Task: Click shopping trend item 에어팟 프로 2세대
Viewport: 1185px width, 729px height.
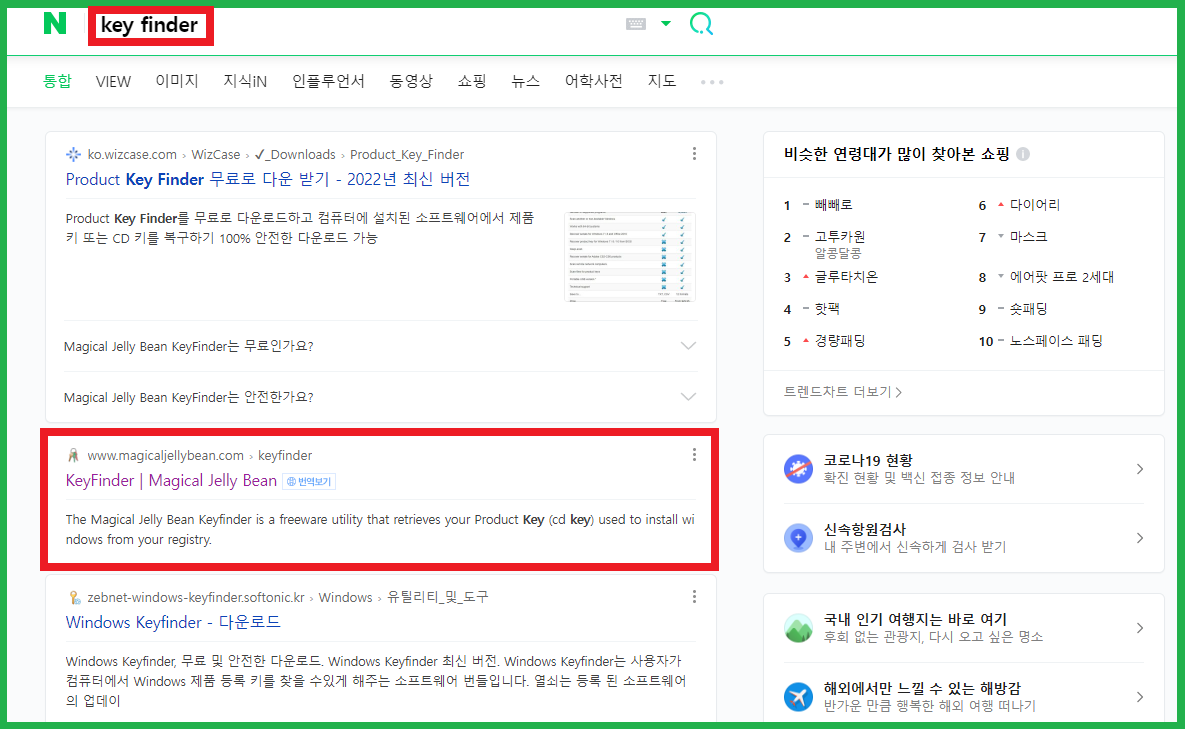Action: (1062, 276)
